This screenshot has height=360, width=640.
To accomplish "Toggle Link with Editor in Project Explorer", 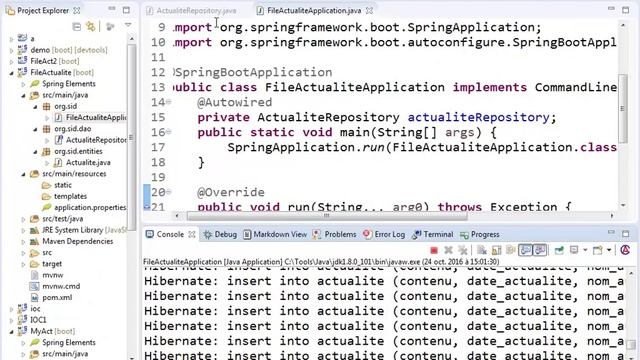I will pyautogui.click(x=91, y=27).
